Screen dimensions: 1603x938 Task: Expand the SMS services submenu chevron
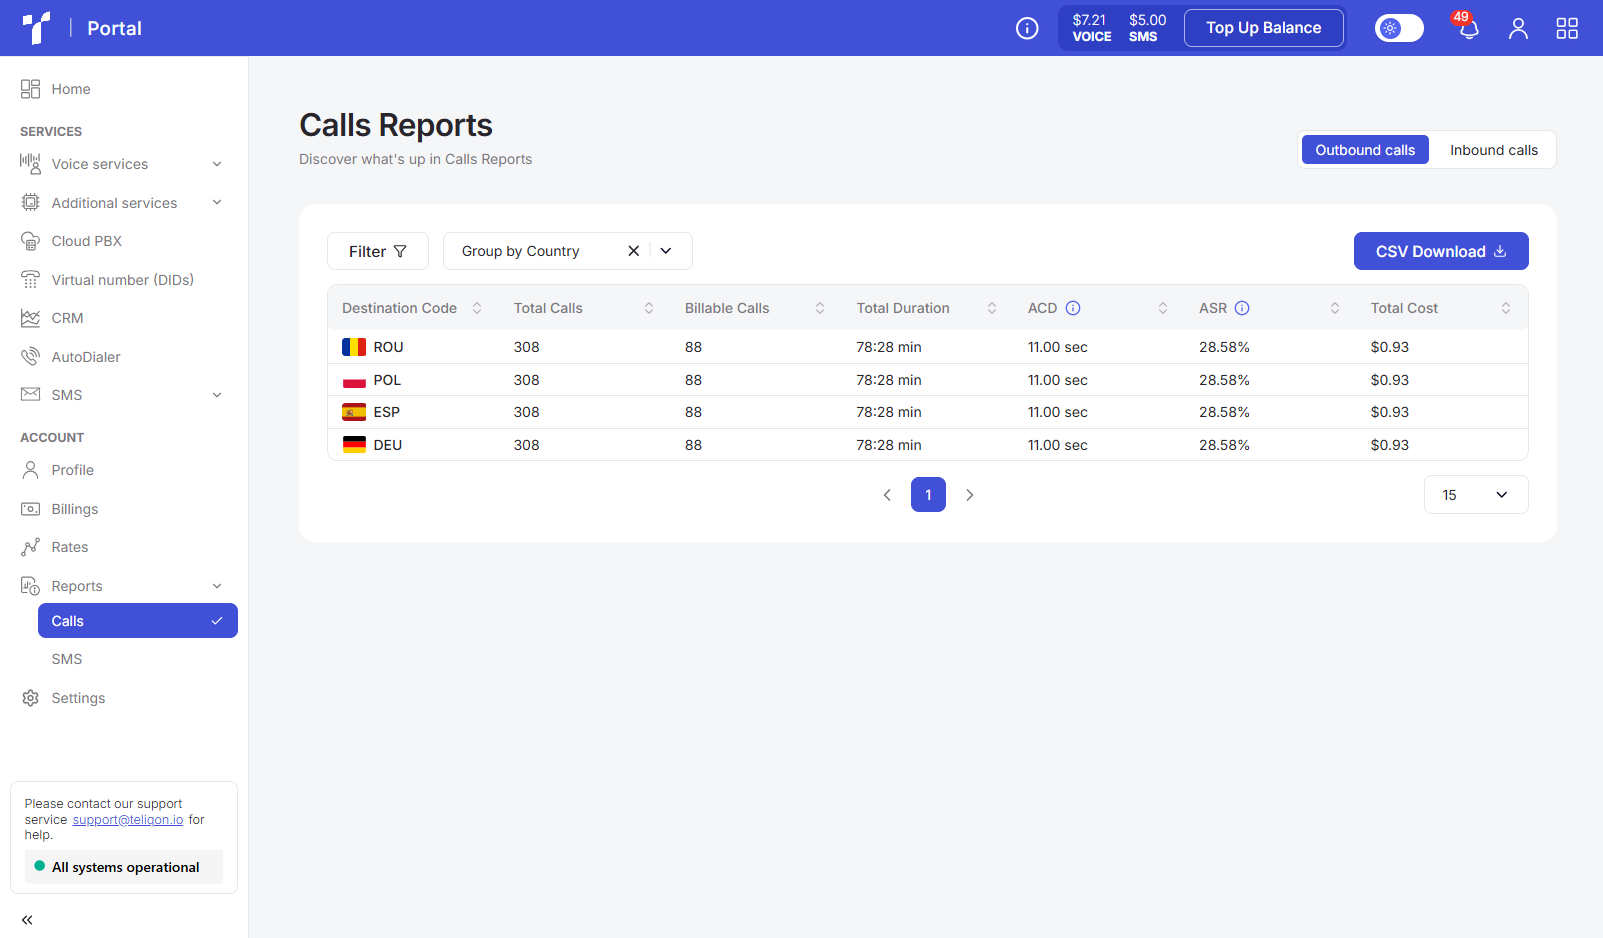pyautogui.click(x=217, y=395)
